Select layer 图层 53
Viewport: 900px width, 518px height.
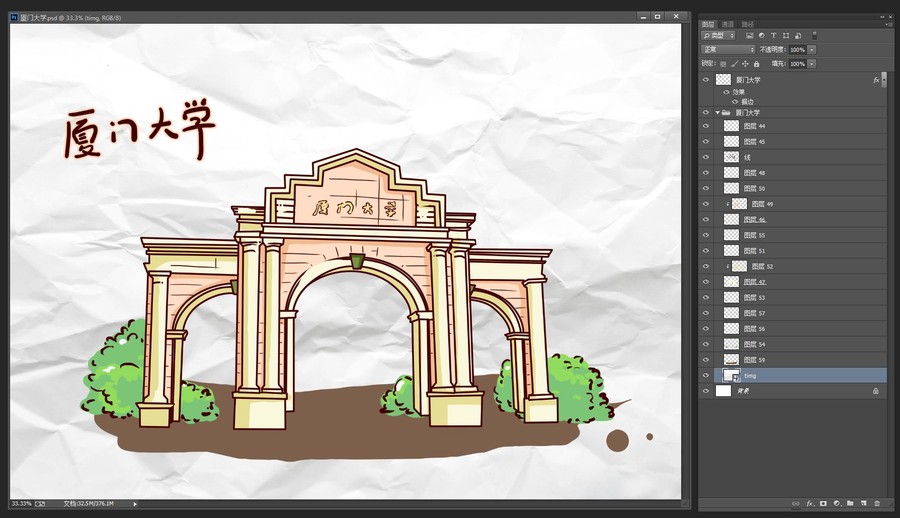(x=800, y=297)
